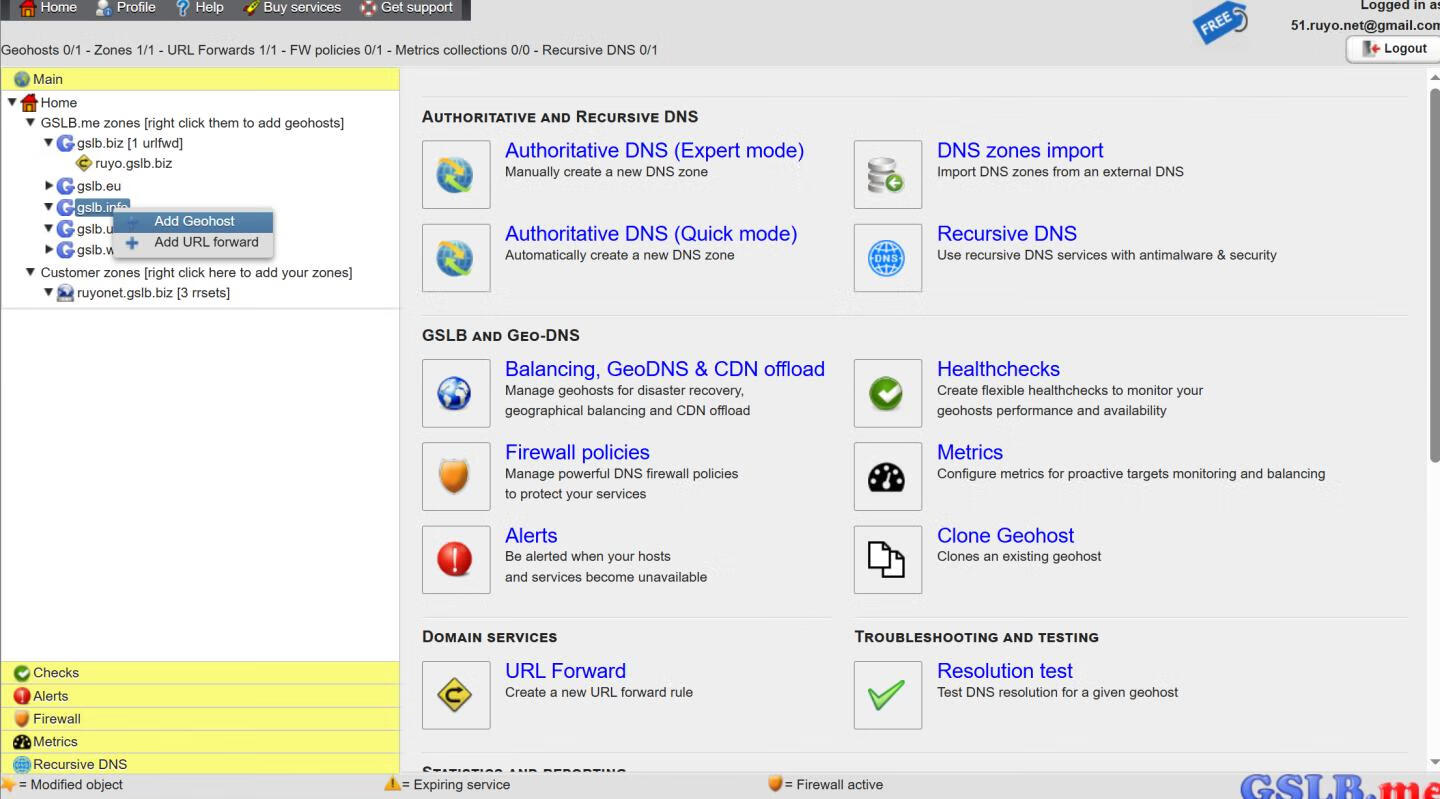Image resolution: width=1440 pixels, height=799 pixels.
Task: Click the Clone Geohost documents icon
Action: point(887,560)
